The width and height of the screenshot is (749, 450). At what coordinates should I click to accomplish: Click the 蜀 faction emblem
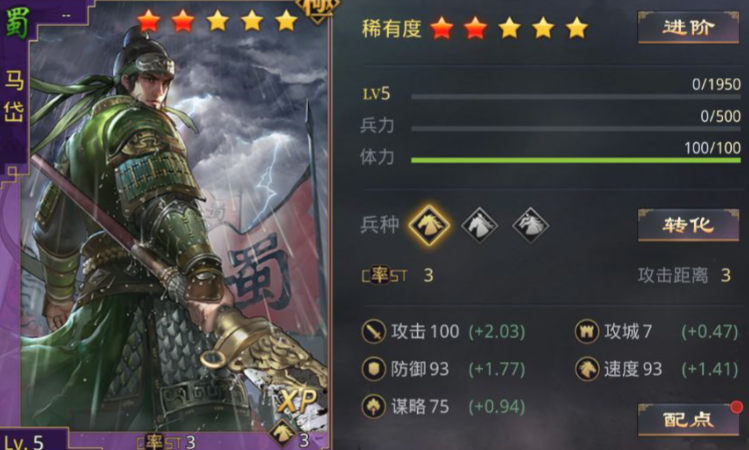coord(16,22)
